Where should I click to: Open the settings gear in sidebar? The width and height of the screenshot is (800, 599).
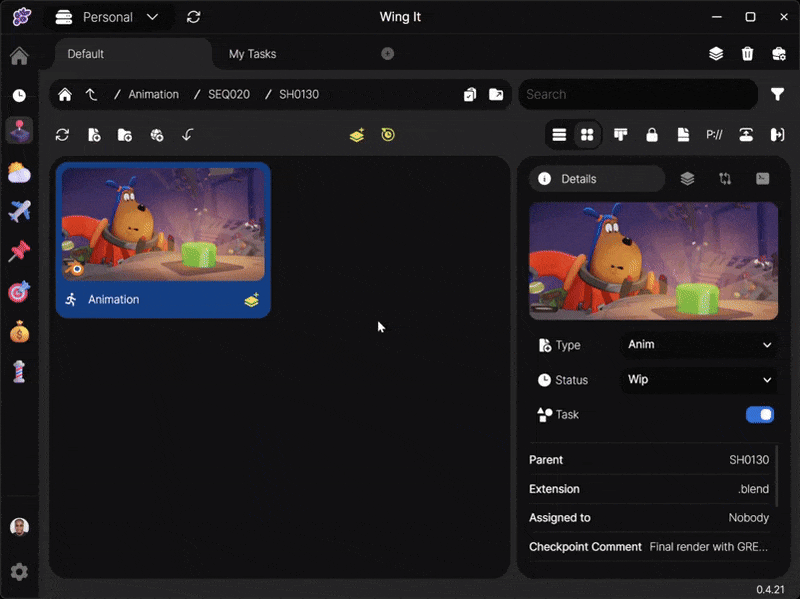point(19,572)
